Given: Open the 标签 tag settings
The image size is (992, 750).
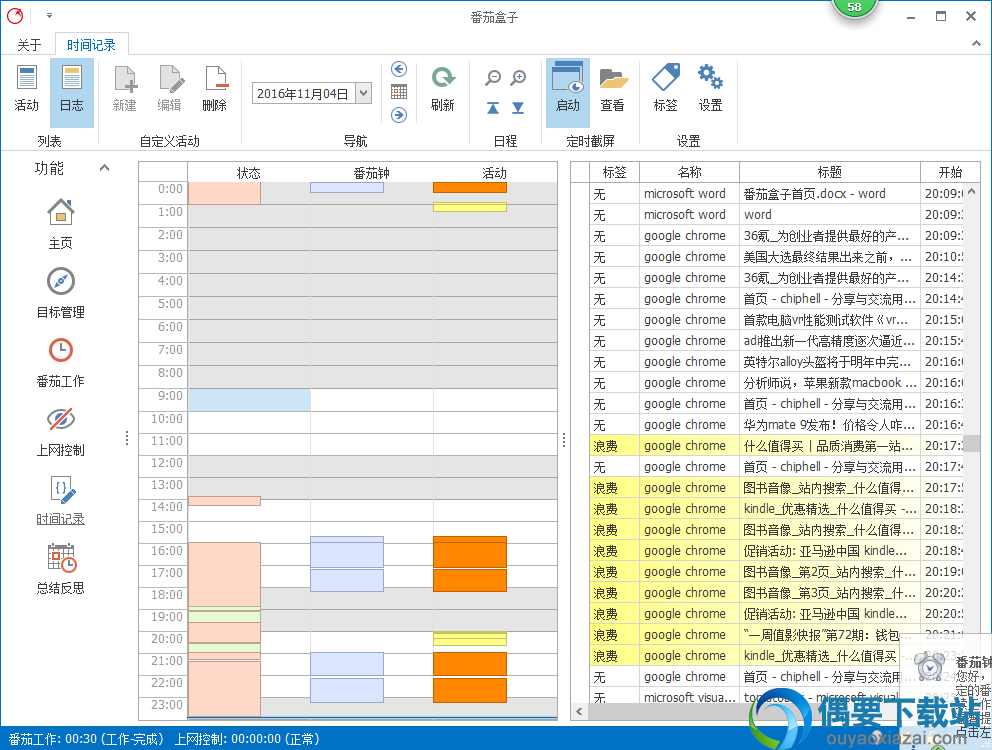Looking at the screenshot, I should pos(666,89).
